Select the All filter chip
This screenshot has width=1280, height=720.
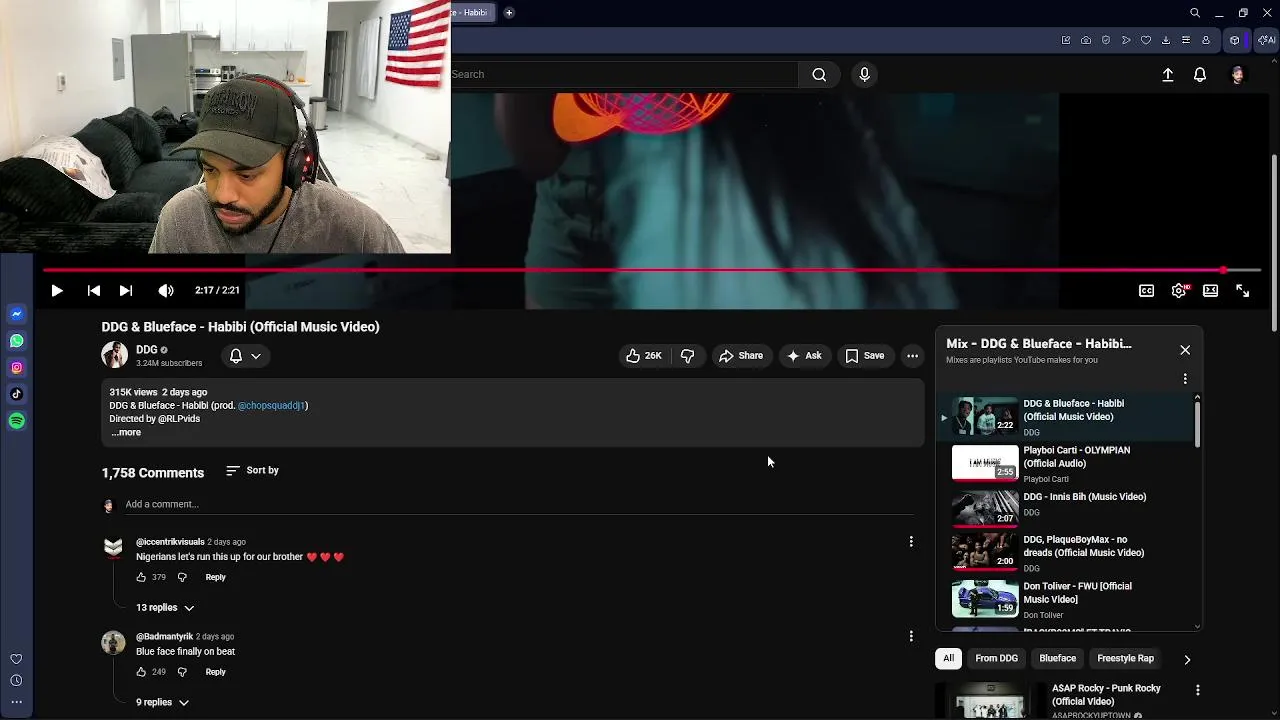click(948, 659)
